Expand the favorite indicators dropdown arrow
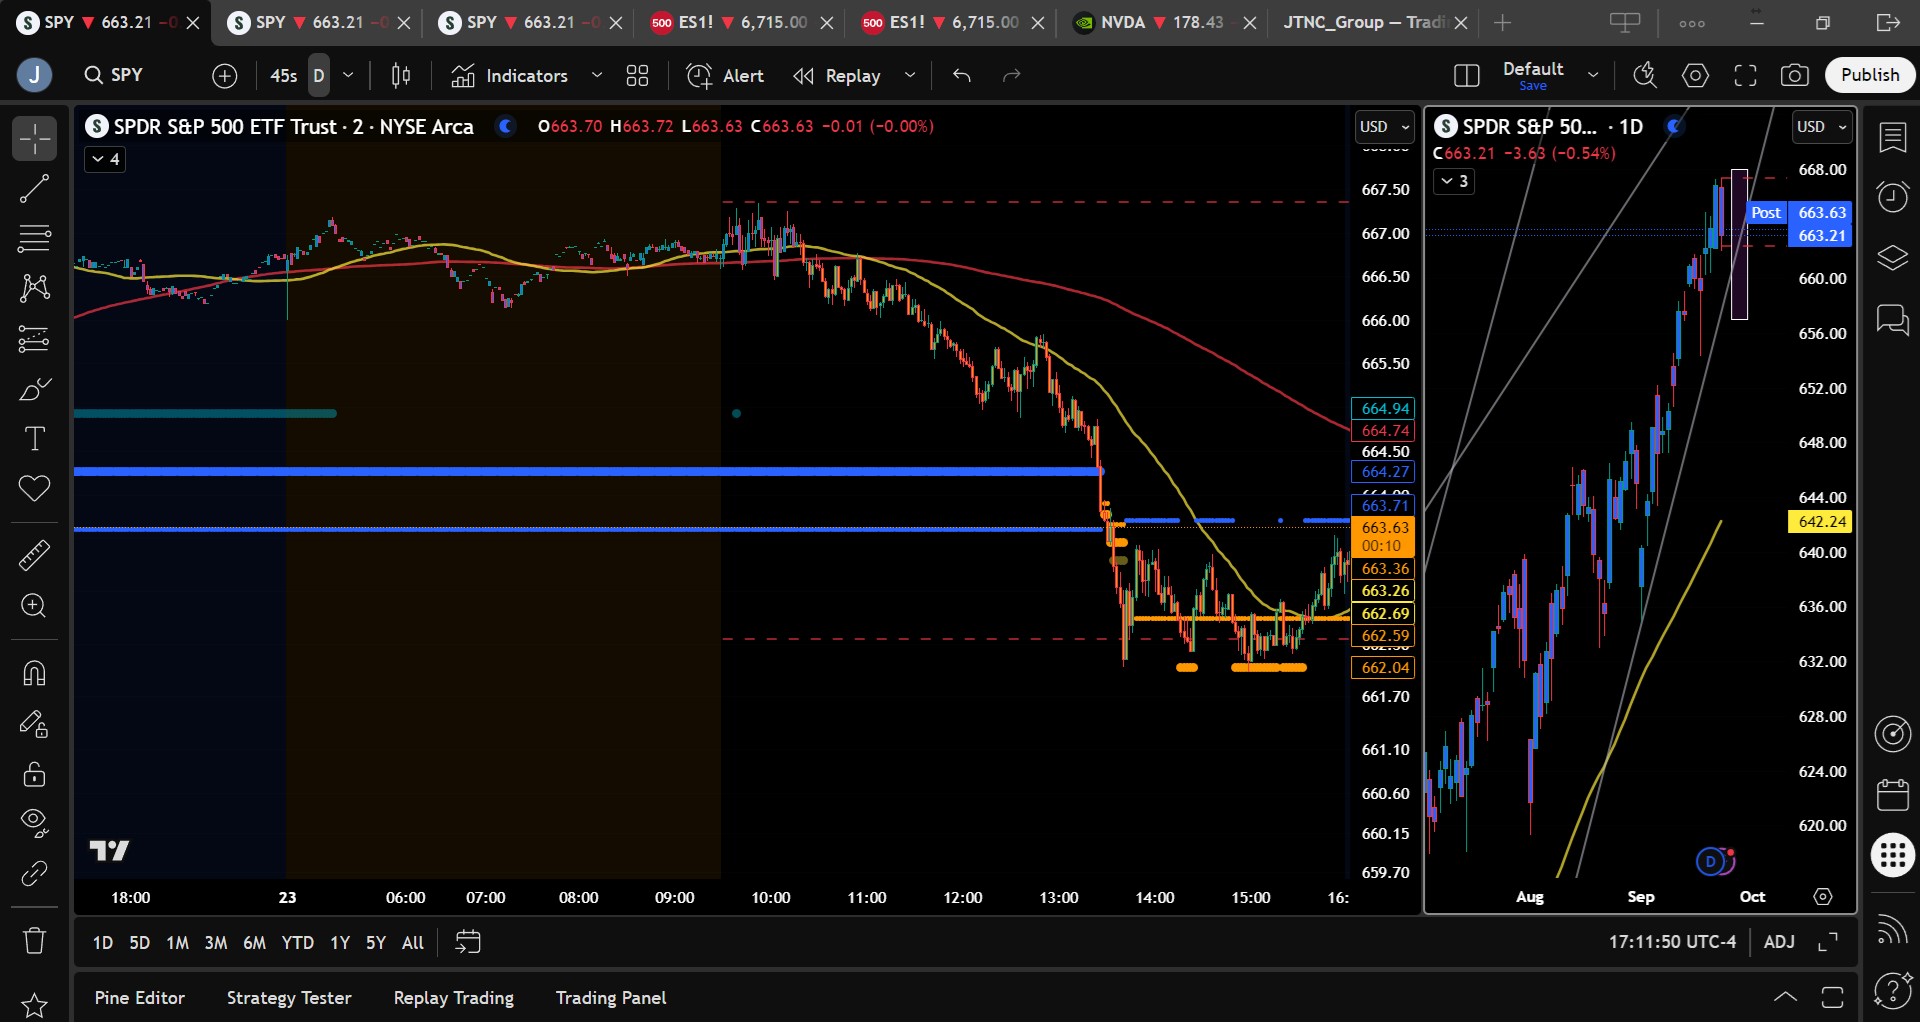Image resolution: width=1920 pixels, height=1025 pixels. tap(597, 75)
